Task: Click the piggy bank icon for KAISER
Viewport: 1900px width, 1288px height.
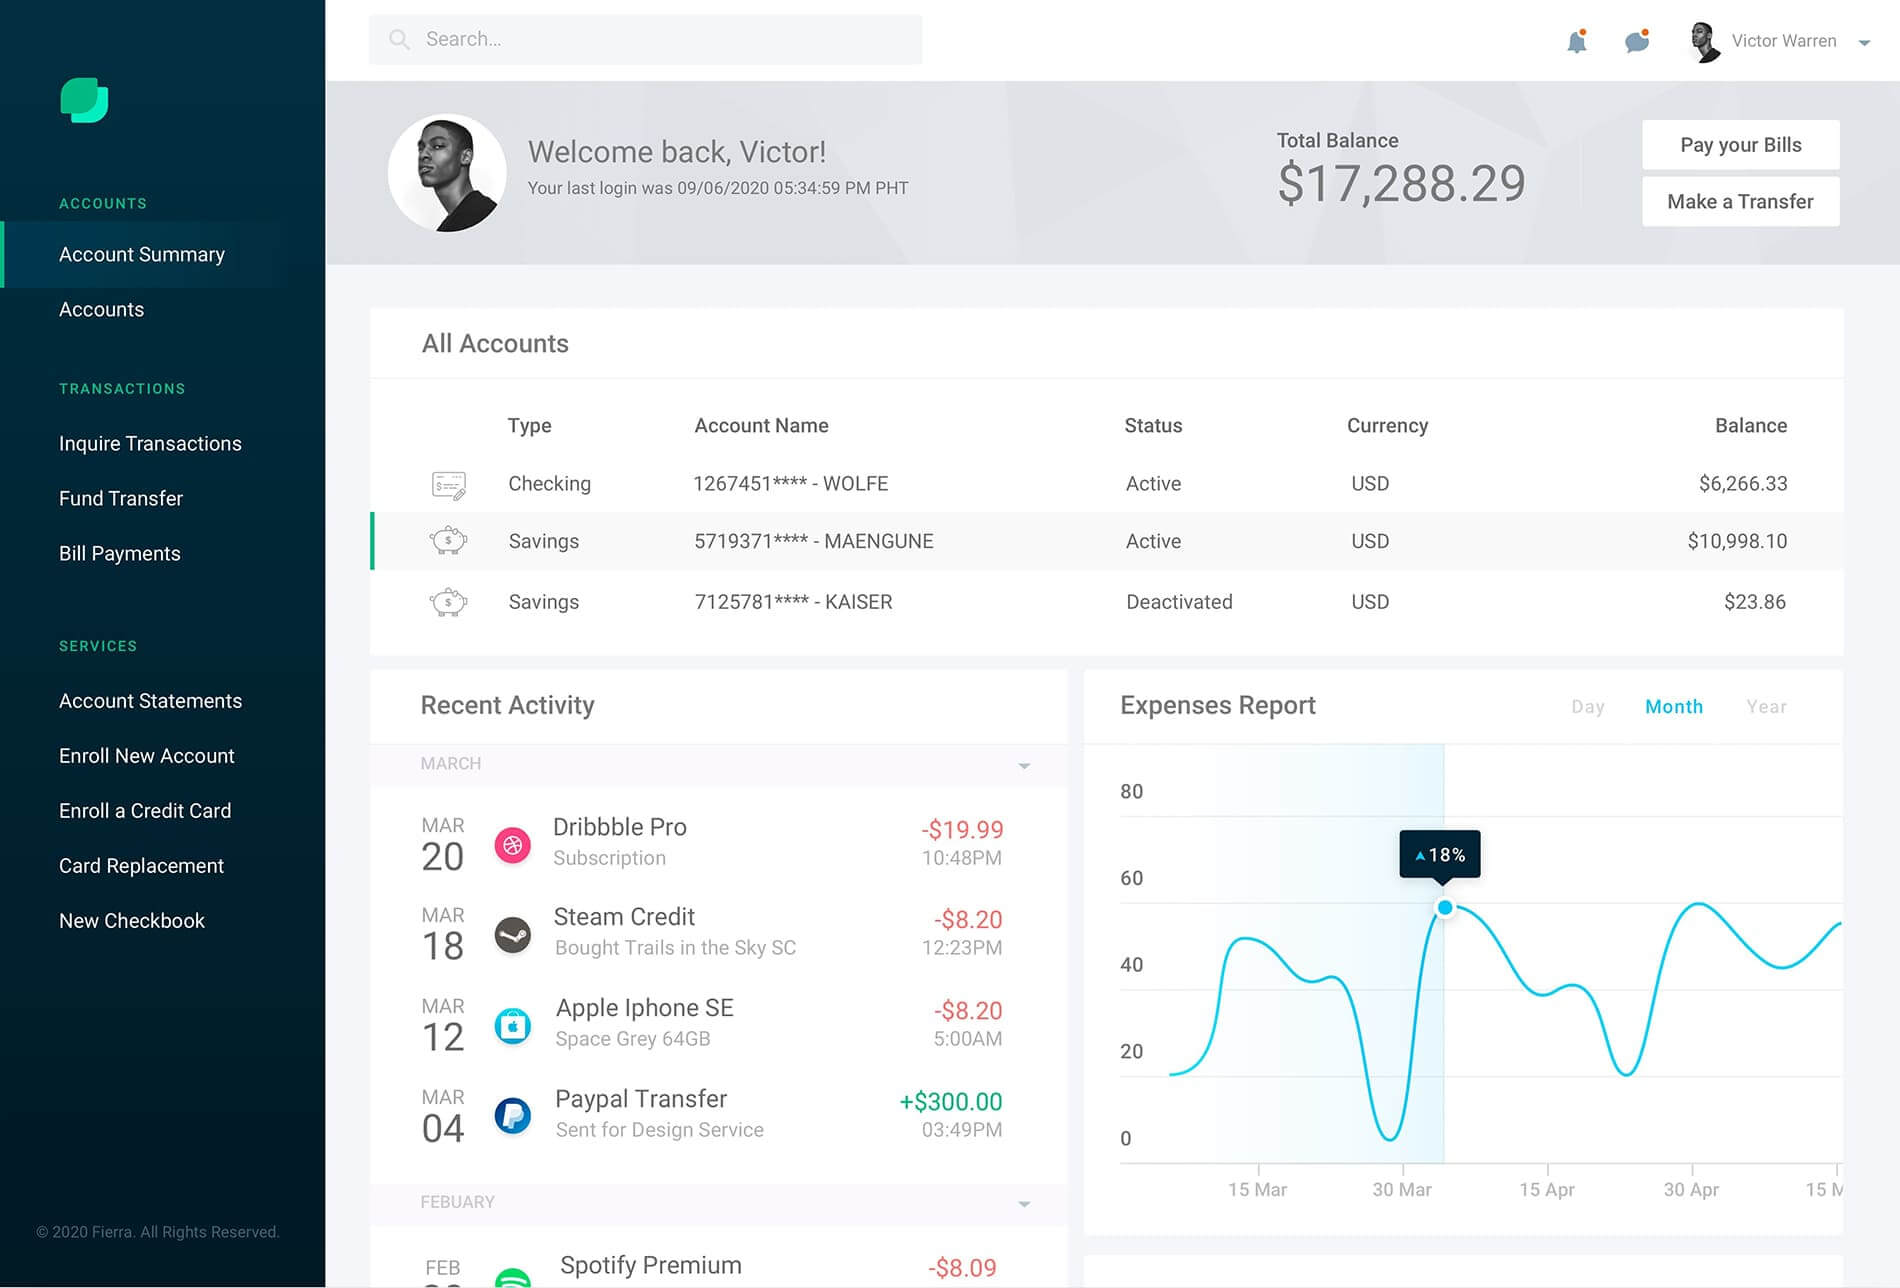Action: pos(448,602)
